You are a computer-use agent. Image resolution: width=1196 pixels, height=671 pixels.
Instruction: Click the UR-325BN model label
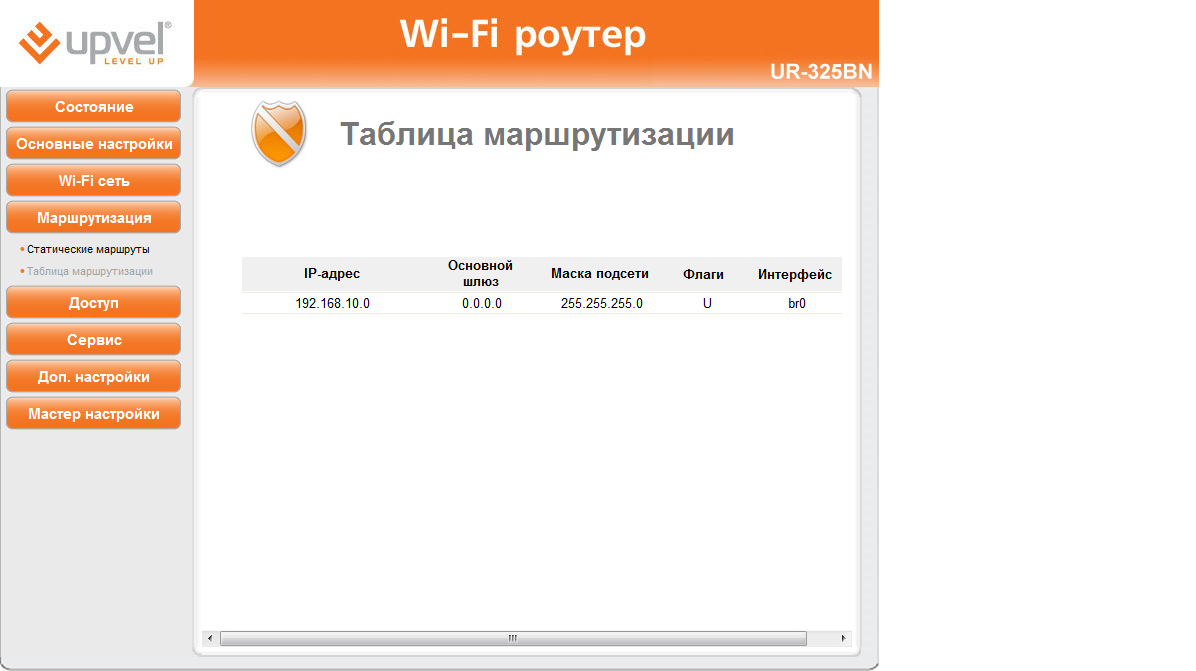pos(821,72)
